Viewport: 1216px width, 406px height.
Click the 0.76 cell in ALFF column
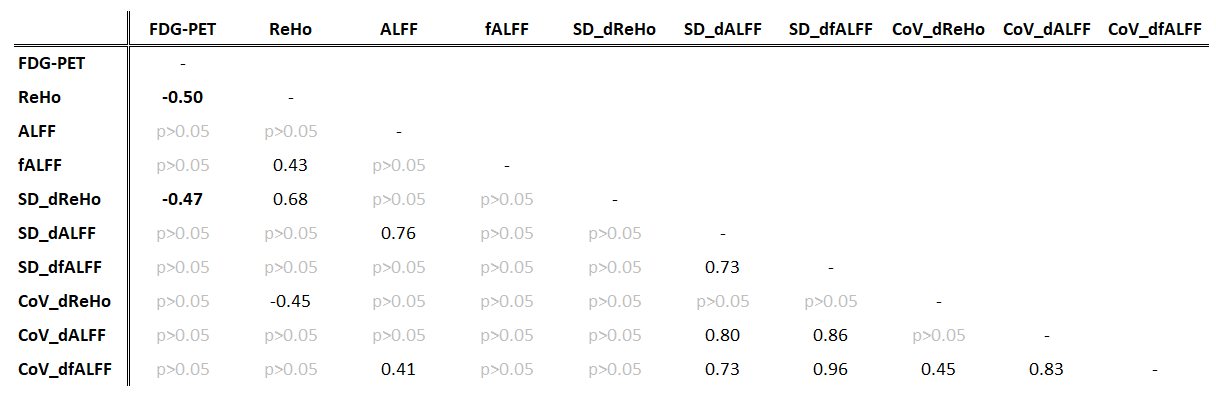[398, 233]
